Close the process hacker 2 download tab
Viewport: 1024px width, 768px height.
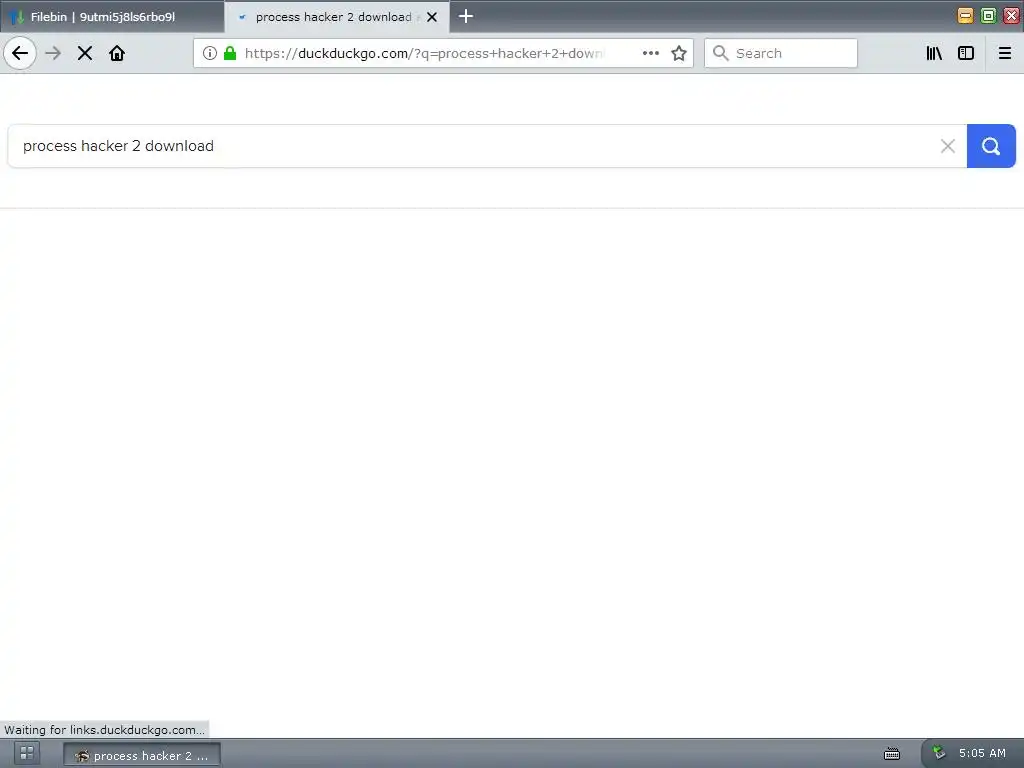coord(432,17)
